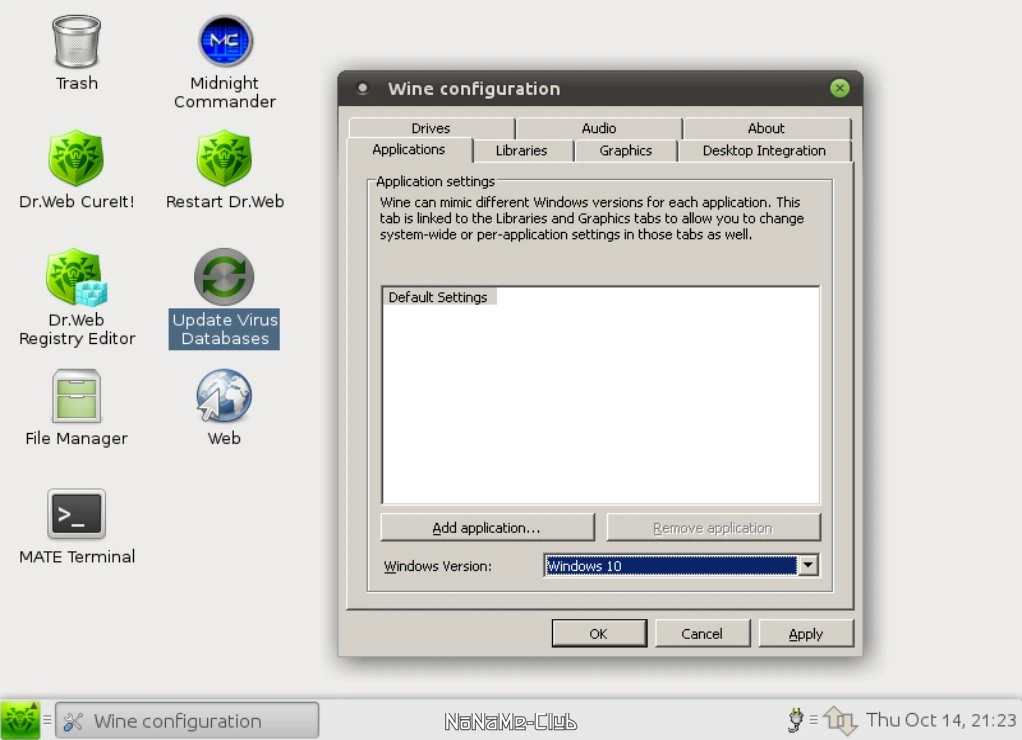
Task: Select Dr.Web Registry Editor icon
Action: [x=76, y=277]
